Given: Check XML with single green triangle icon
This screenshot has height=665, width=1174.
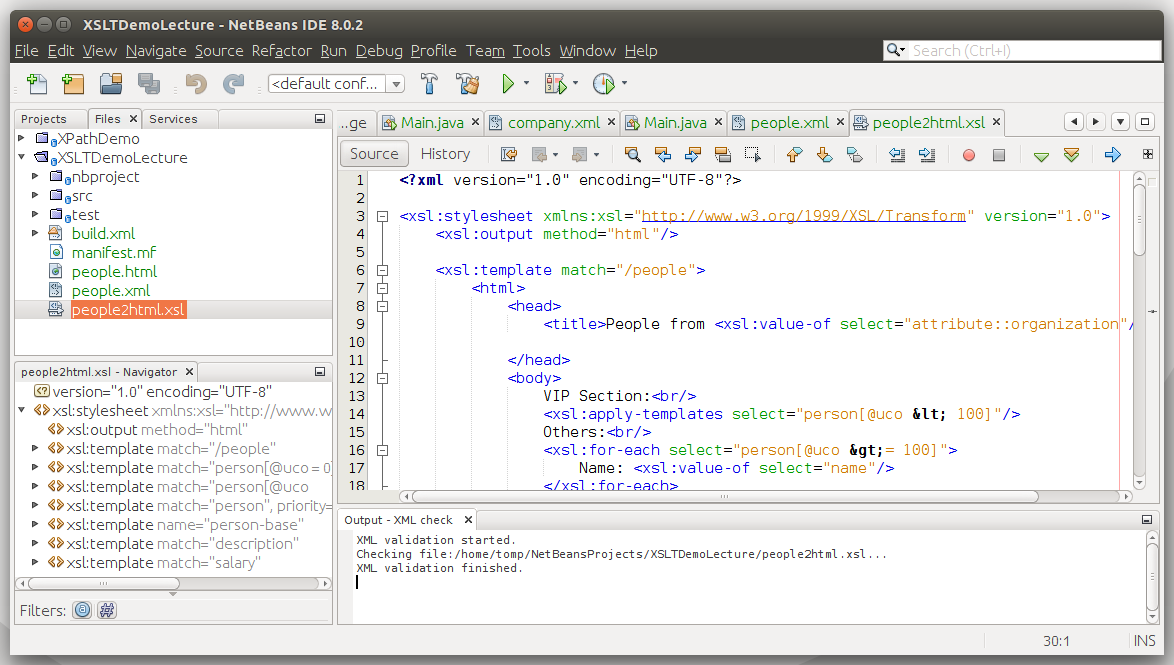Looking at the screenshot, I should 1041,156.
